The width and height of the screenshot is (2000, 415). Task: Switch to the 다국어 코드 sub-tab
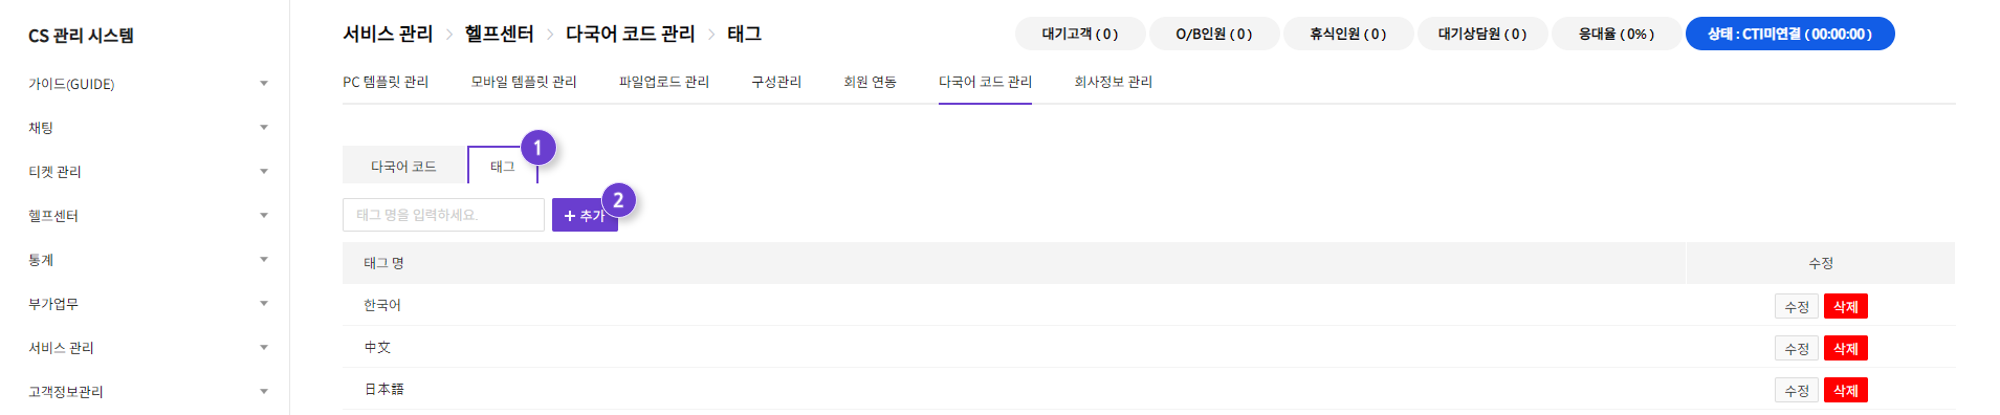(x=404, y=166)
